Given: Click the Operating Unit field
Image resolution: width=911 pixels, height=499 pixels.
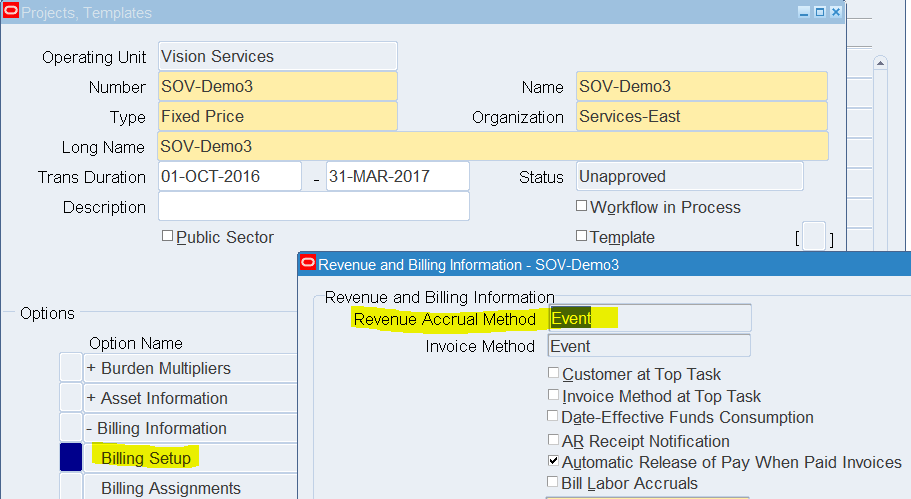Looking at the screenshot, I should (278, 56).
